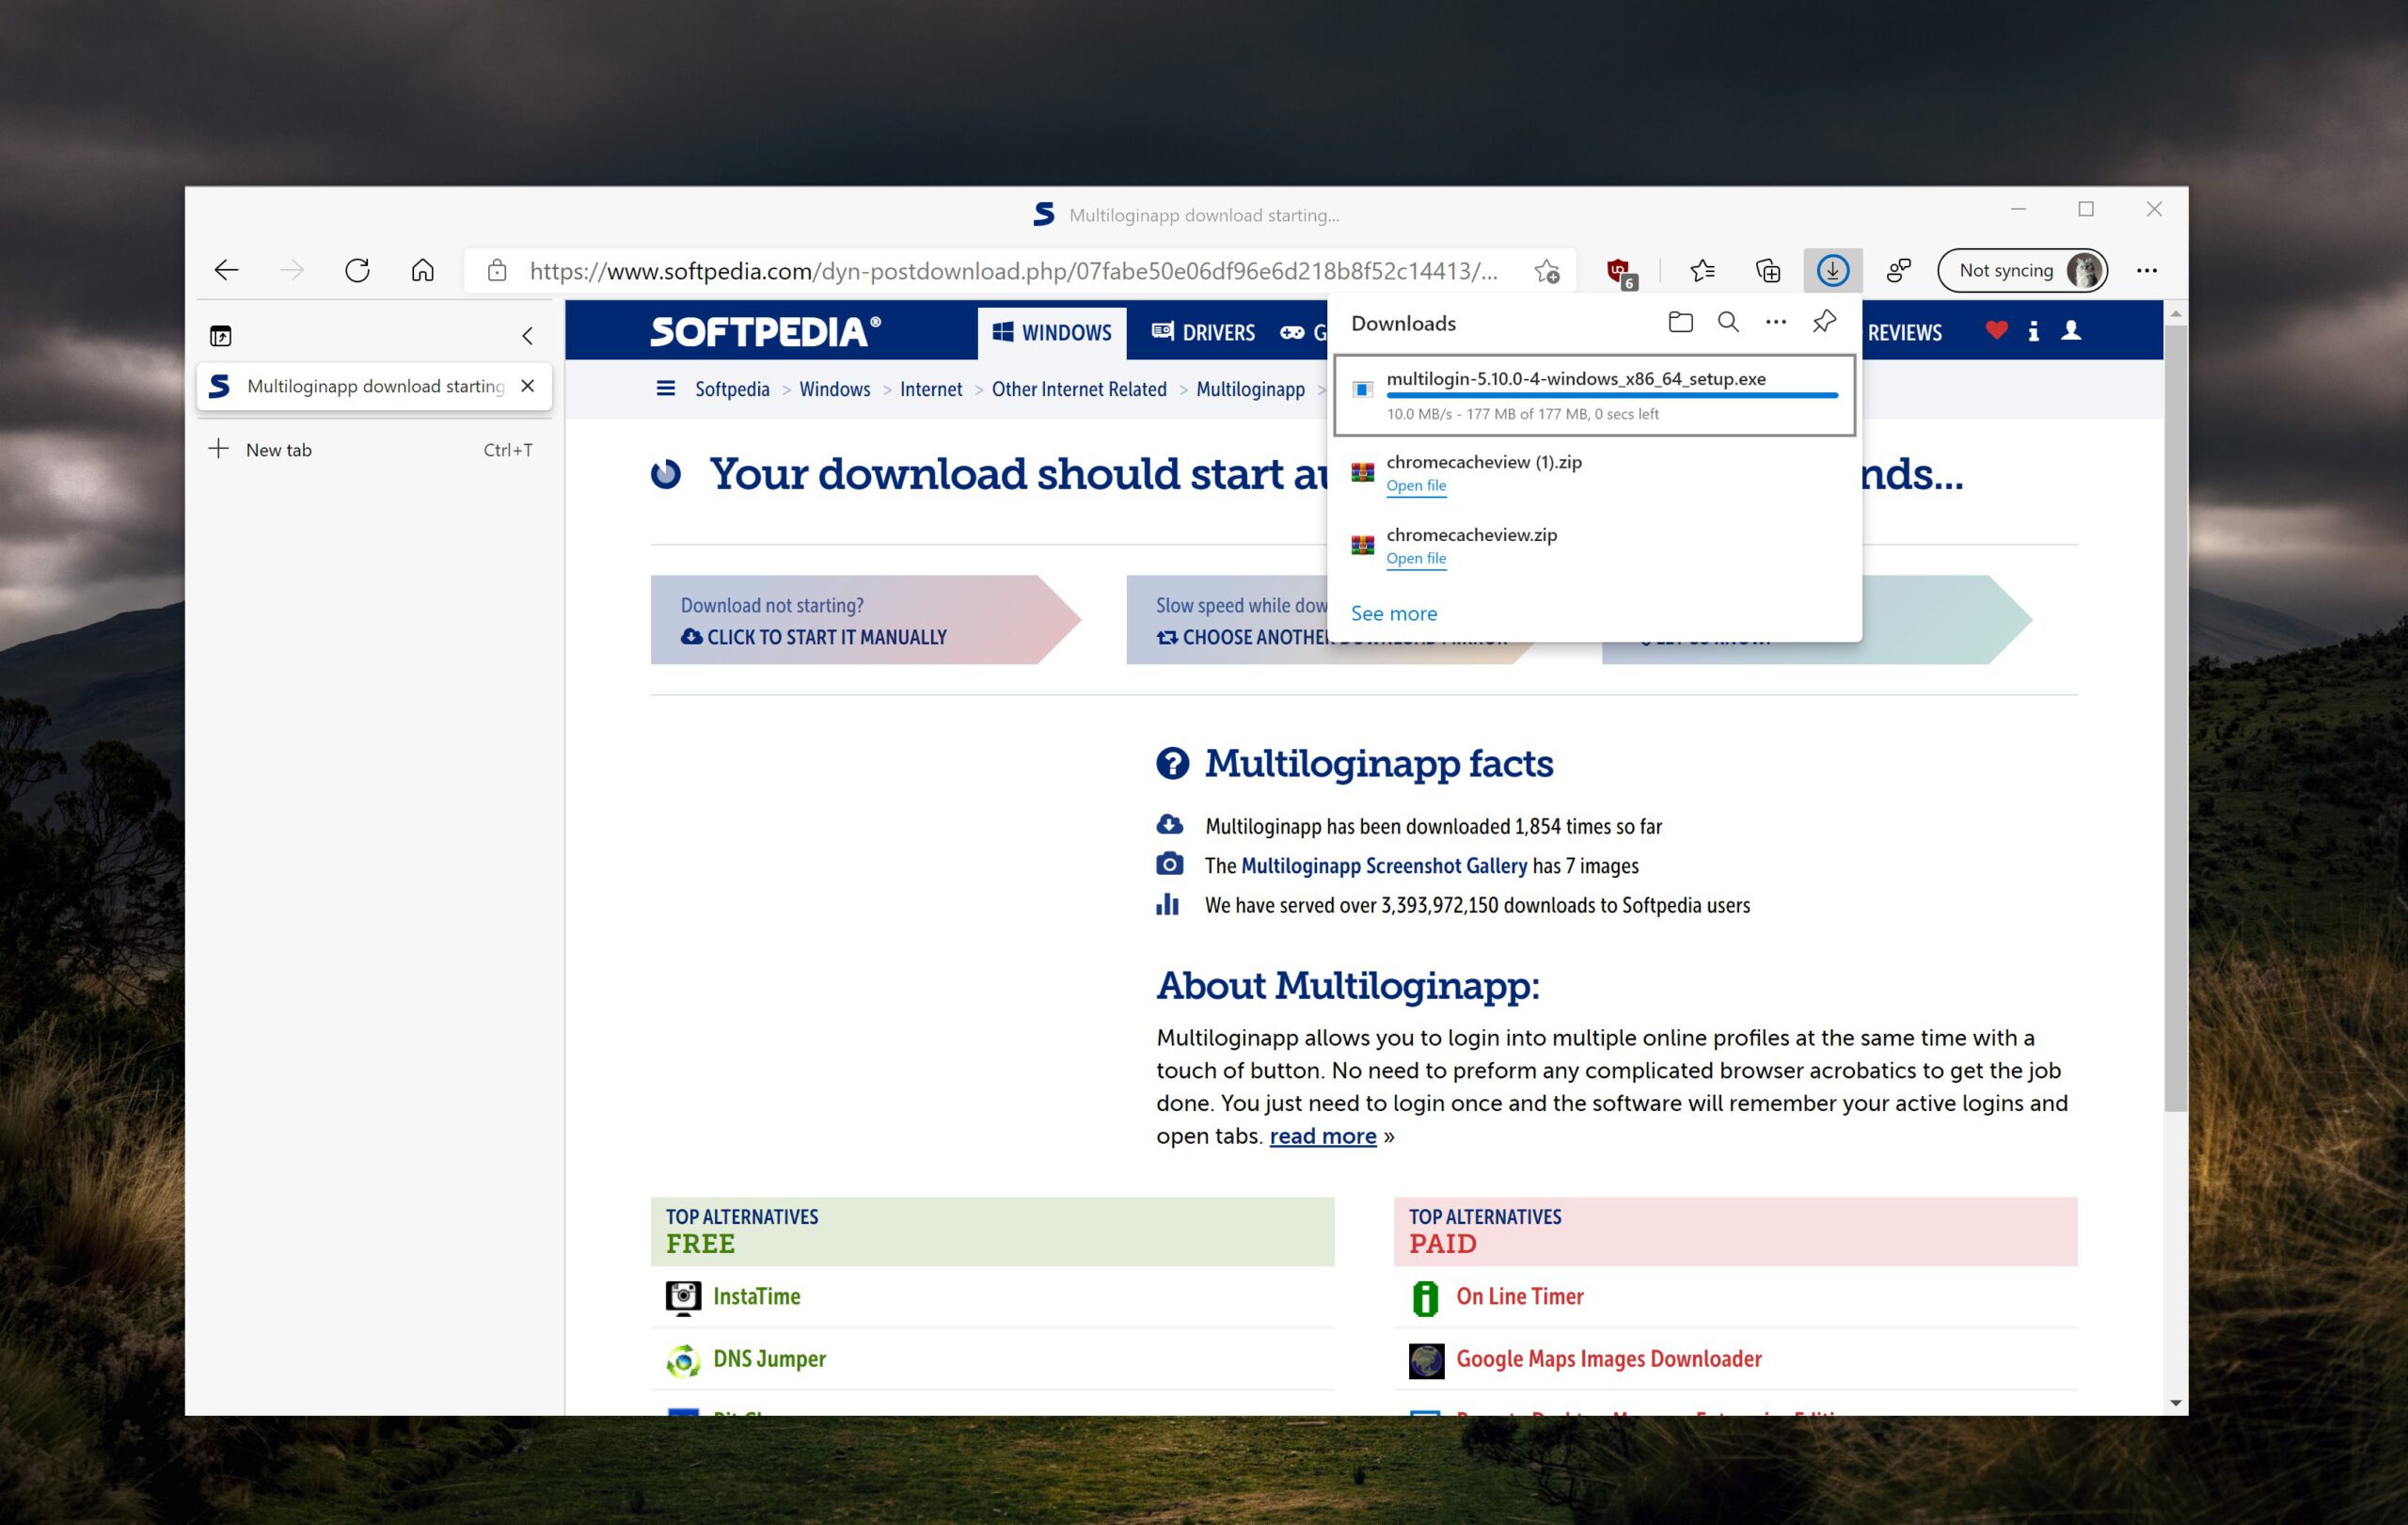Go to Windows breadcrumb link
The width and height of the screenshot is (2408, 1525).
pyautogui.click(x=834, y=389)
